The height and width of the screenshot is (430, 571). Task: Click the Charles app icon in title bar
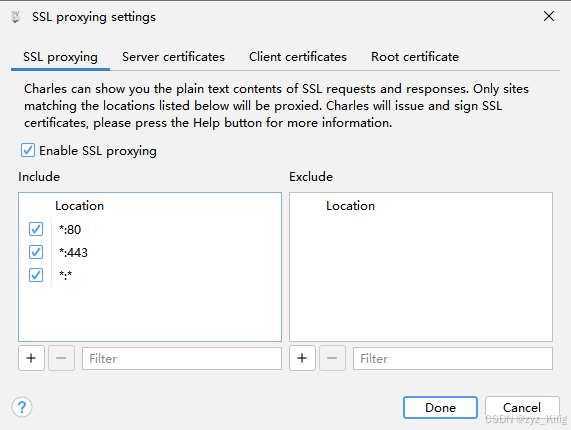pos(16,17)
